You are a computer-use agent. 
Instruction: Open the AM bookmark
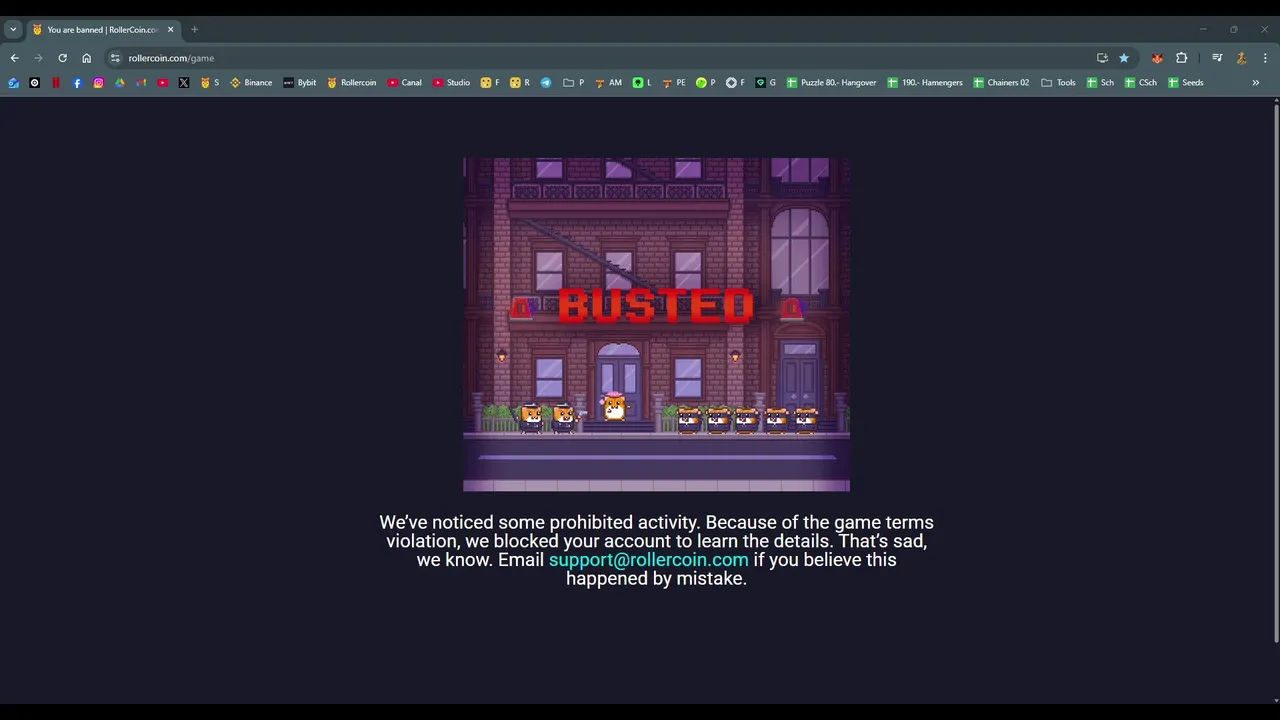click(x=608, y=83)
